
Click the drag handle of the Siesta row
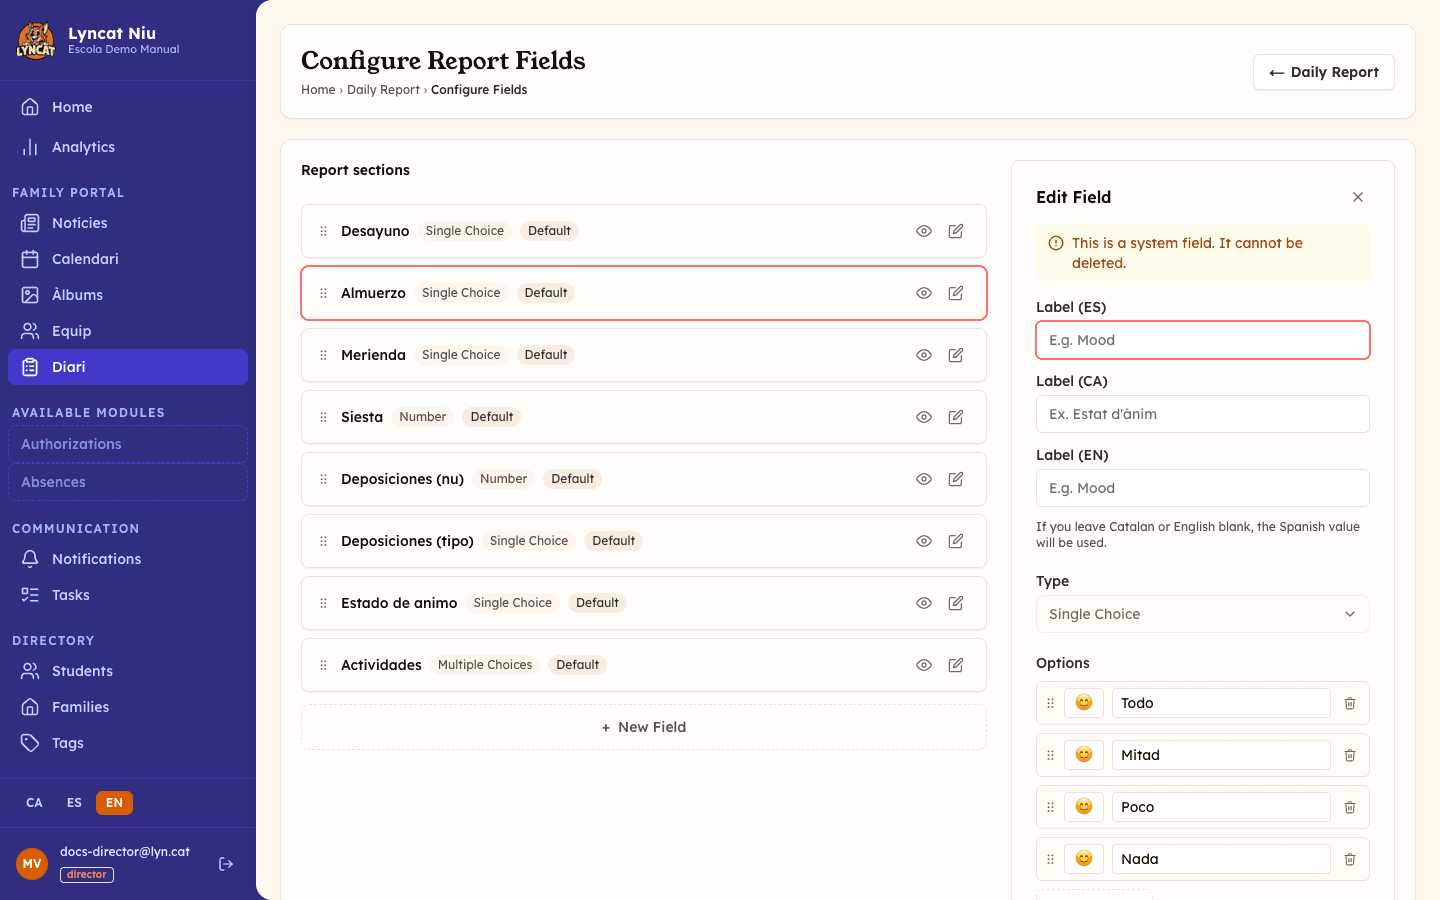323,417
